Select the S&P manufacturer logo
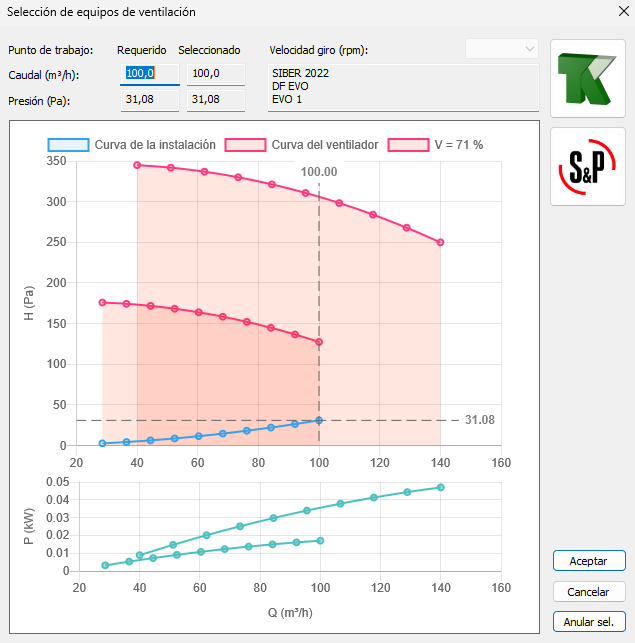Image resolution: width=635 pixels, height=643 pixels. click(587, 167)
